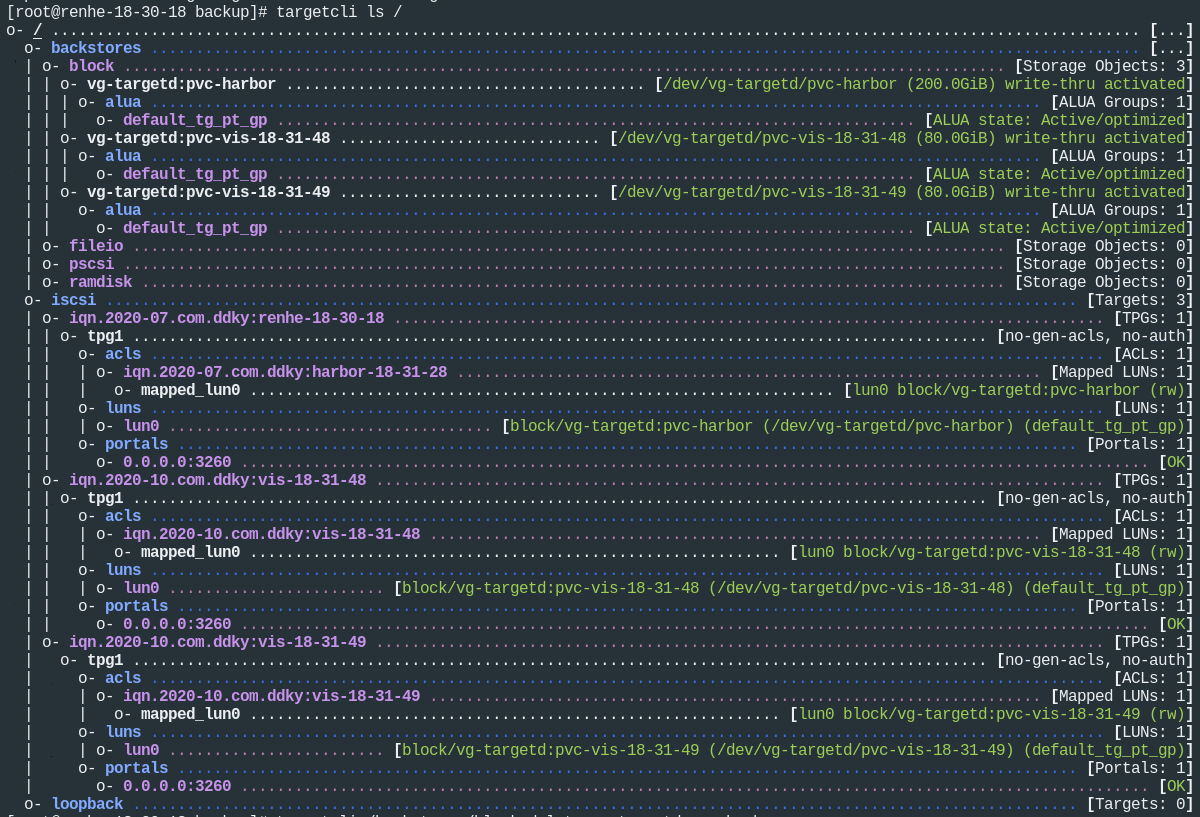Click the root '/' node after 'o-'
This screenshot has height=817, width=1200.
coord(37,30)
